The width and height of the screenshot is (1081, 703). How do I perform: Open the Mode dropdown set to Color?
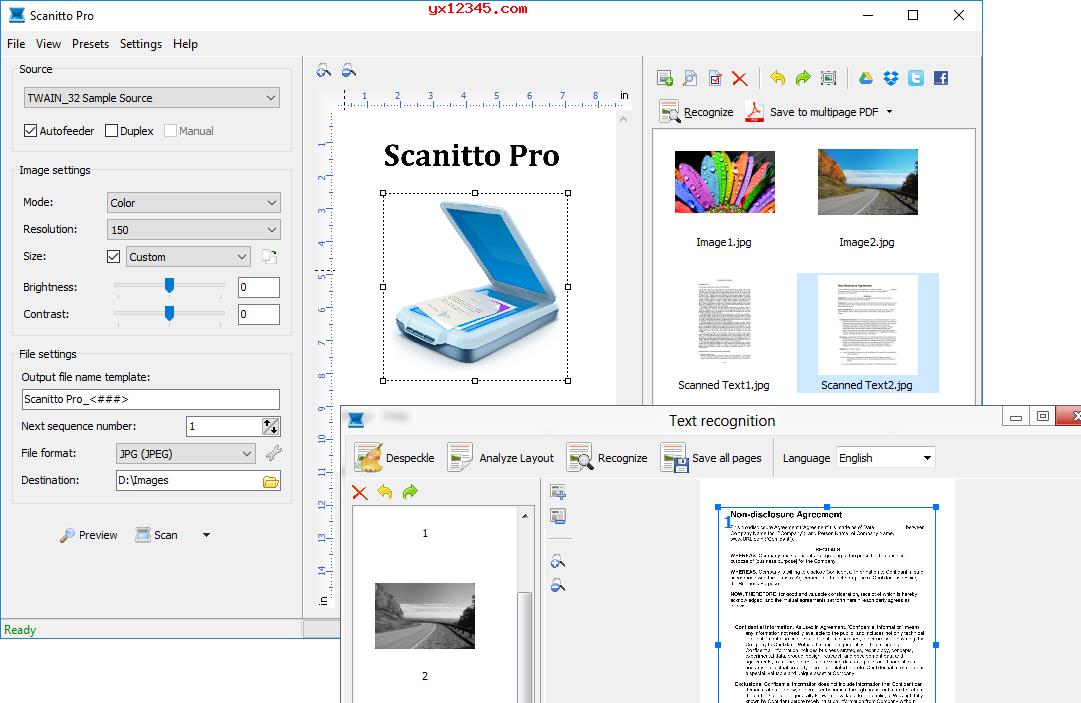[x=194, y=203]
